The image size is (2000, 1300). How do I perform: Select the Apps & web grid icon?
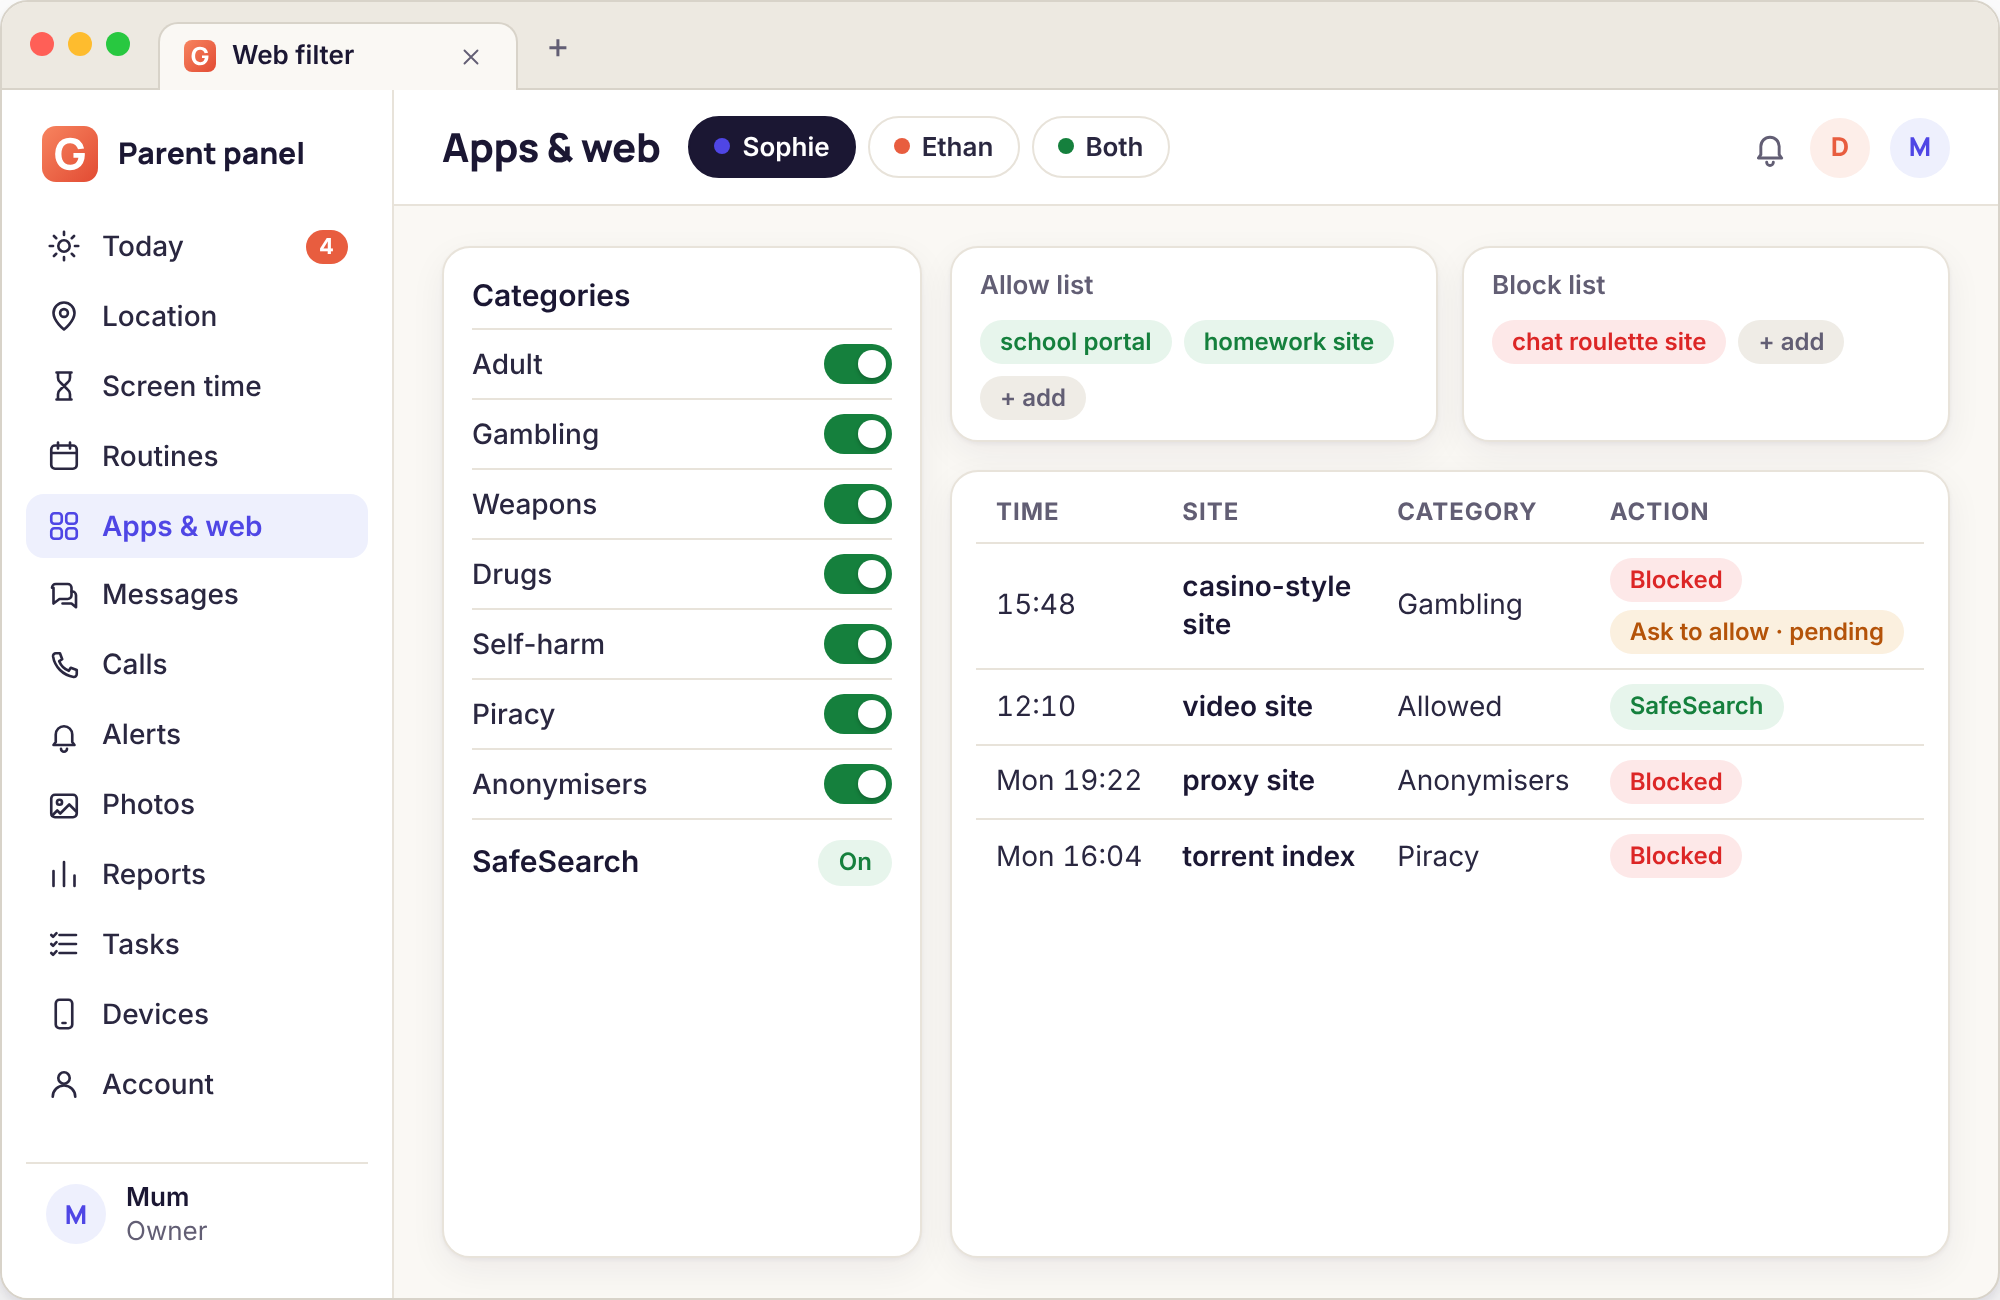(64, 526)
